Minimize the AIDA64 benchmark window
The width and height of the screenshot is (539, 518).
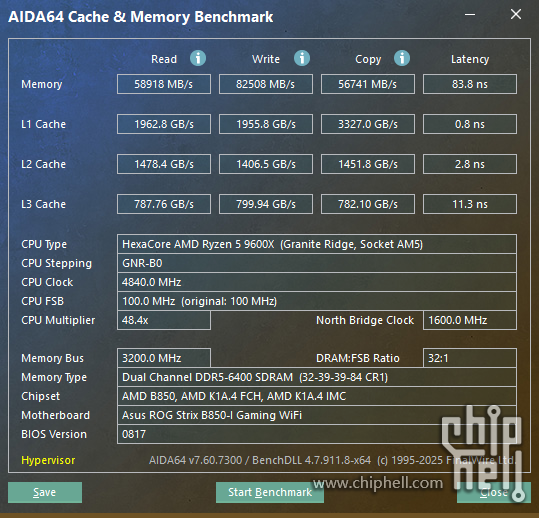[470, 14]
